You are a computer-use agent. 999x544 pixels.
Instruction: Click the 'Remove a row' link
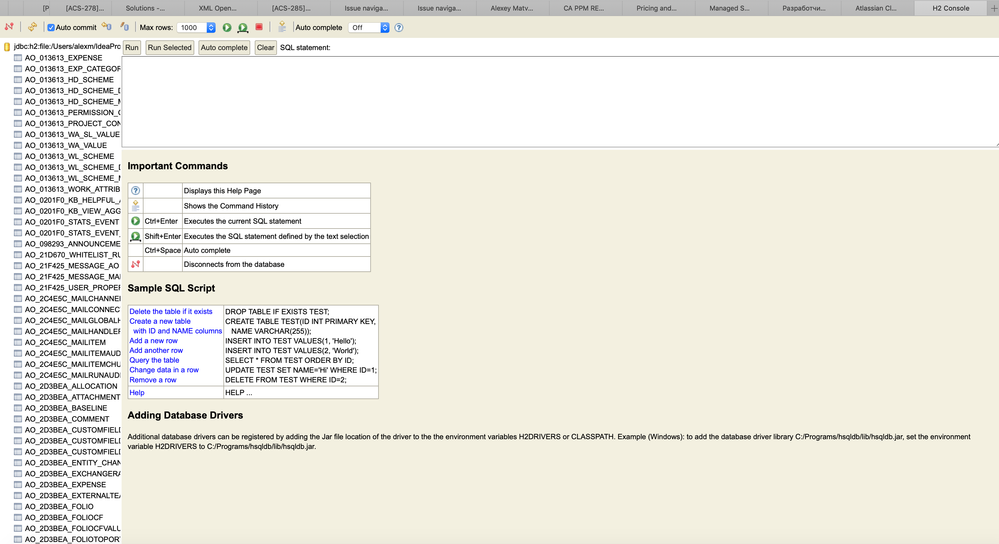coord(153,380)
